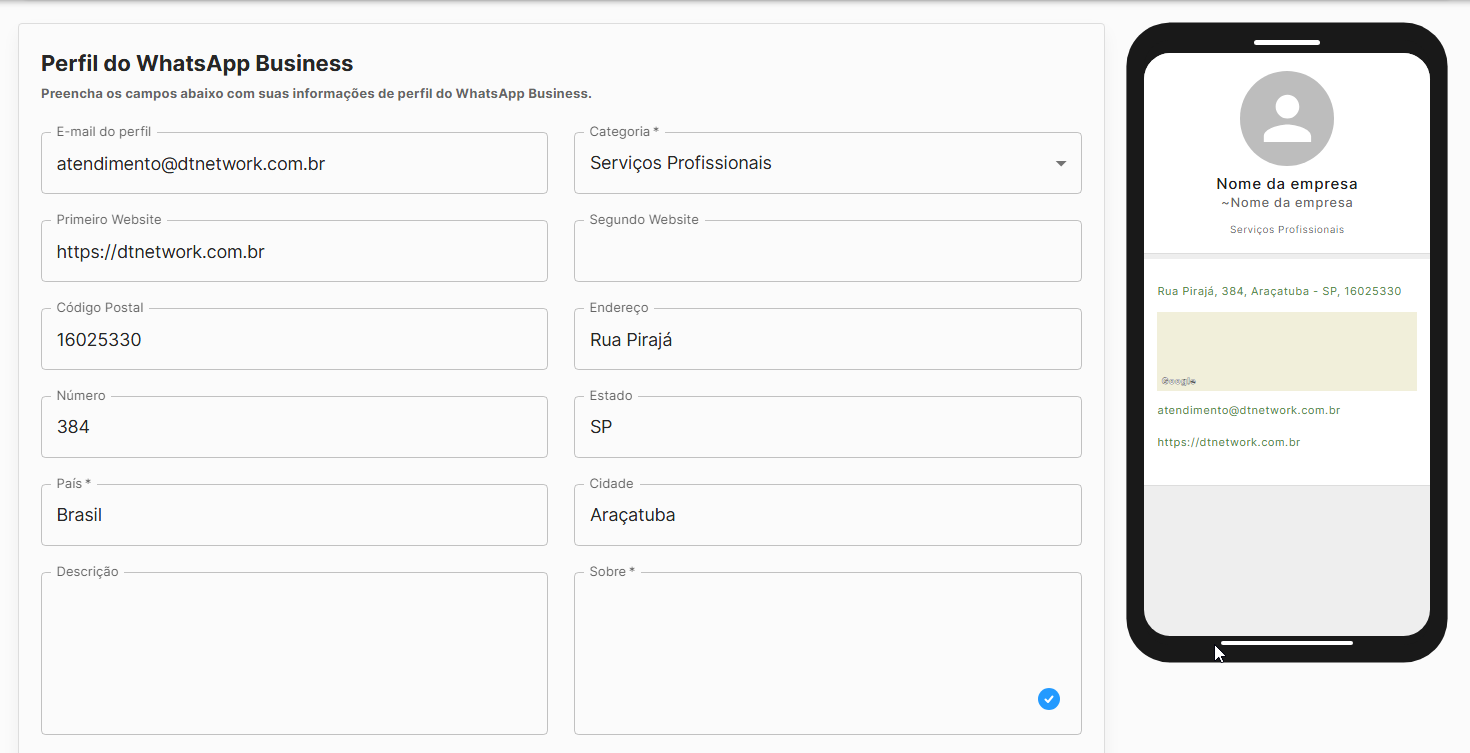Click the País field showing Brasil

coord(294,515)
